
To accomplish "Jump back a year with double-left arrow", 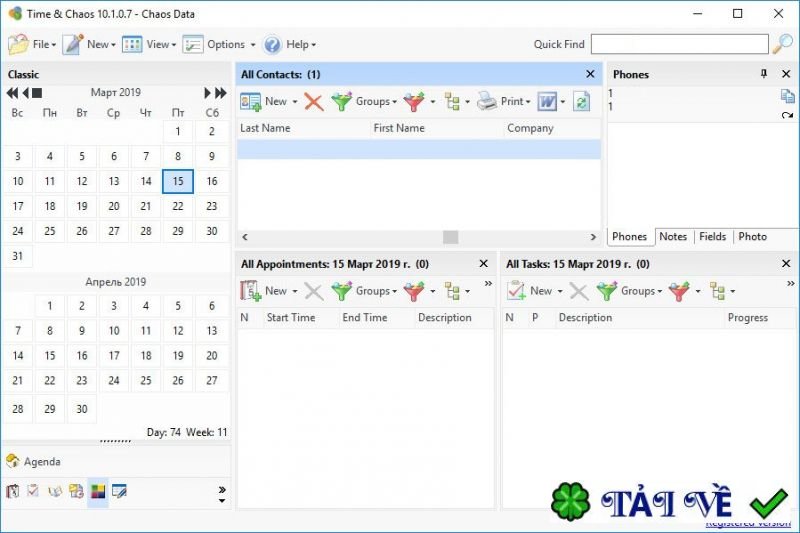I will (12, 93).
